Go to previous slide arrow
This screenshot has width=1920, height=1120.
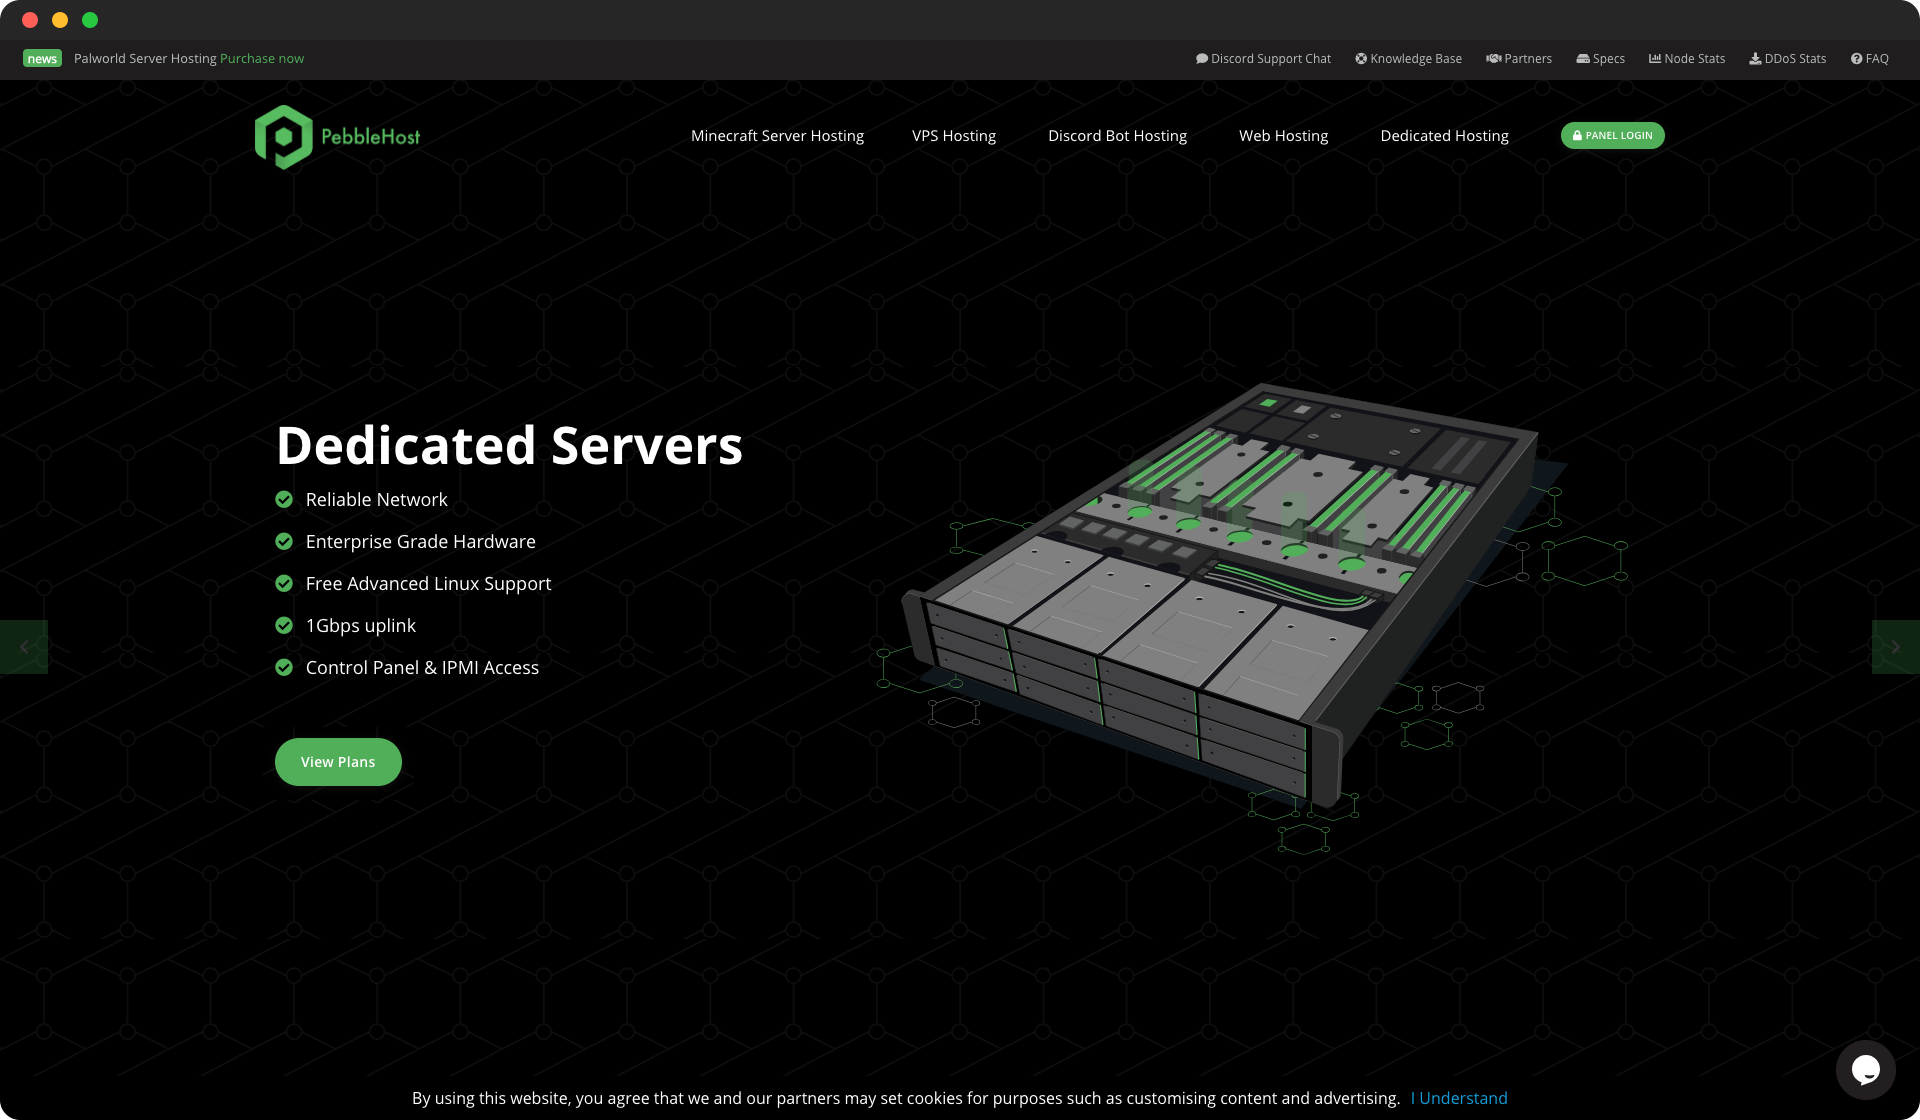(24, 647)
